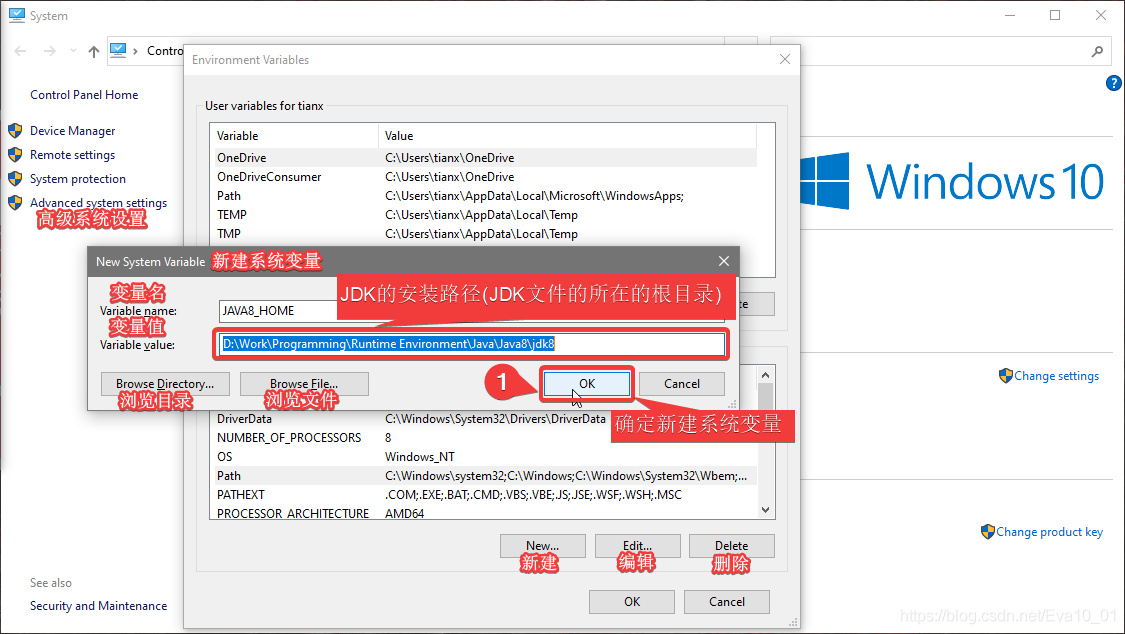This screenshot has height=634, width=1125.
Task: Open recent locations dropdown arrow
Action: click(x=73, y=51)
